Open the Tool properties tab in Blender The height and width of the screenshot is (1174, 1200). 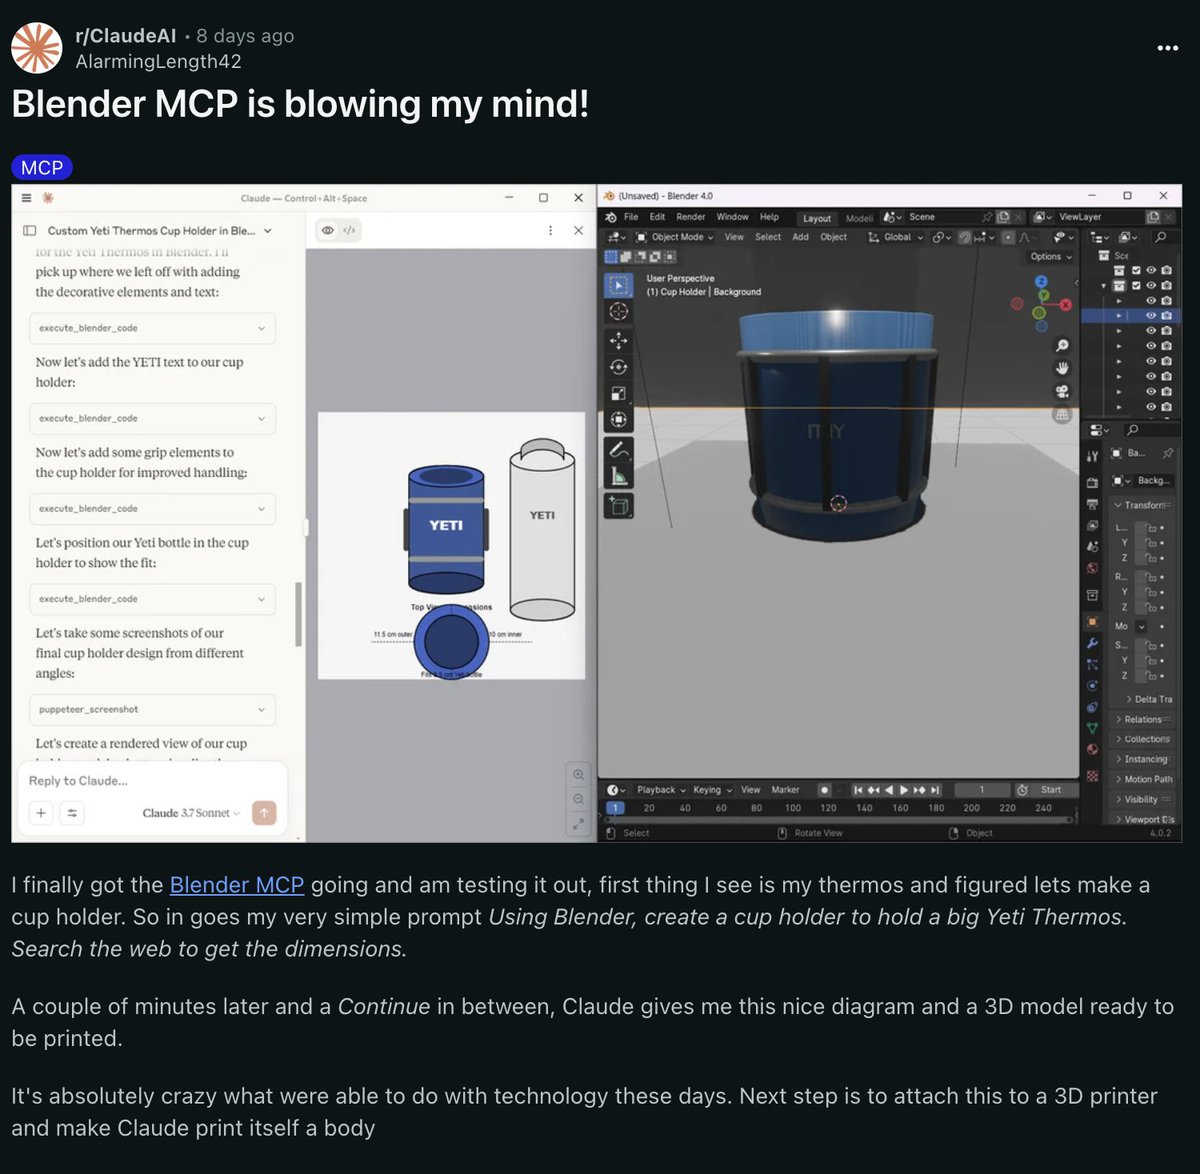(1092, 456)
